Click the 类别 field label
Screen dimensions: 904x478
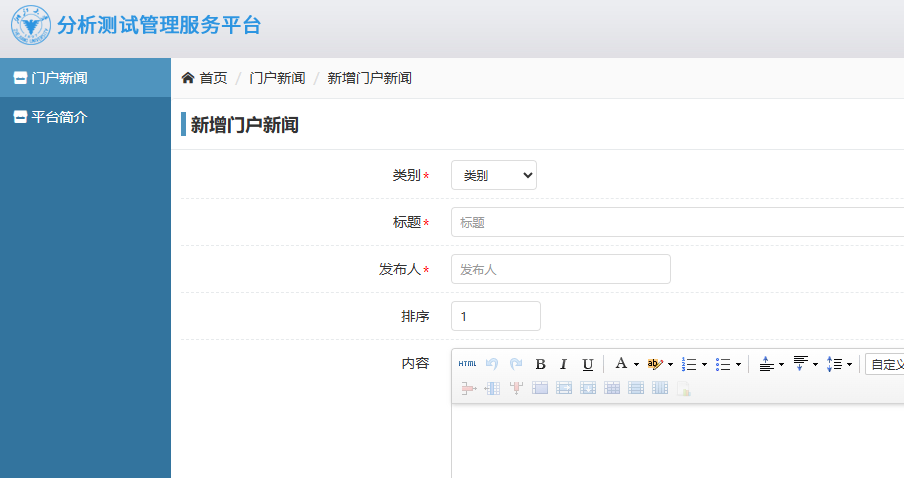[406, 175]
